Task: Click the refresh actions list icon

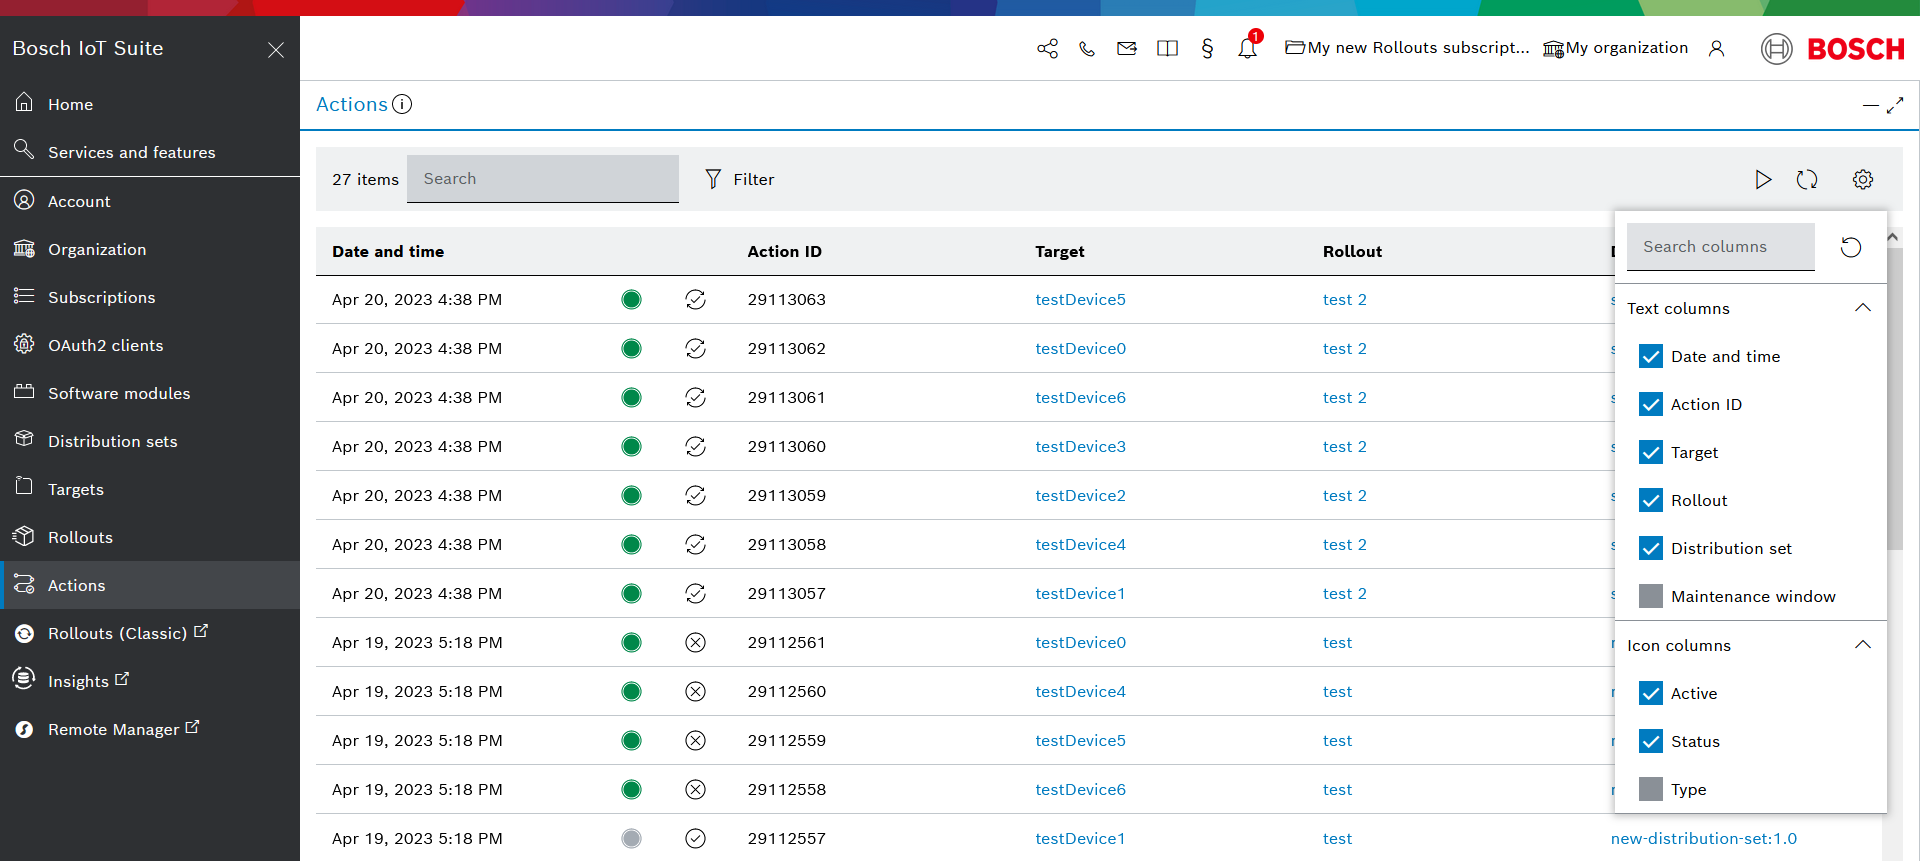Action: coord(1806,180)
